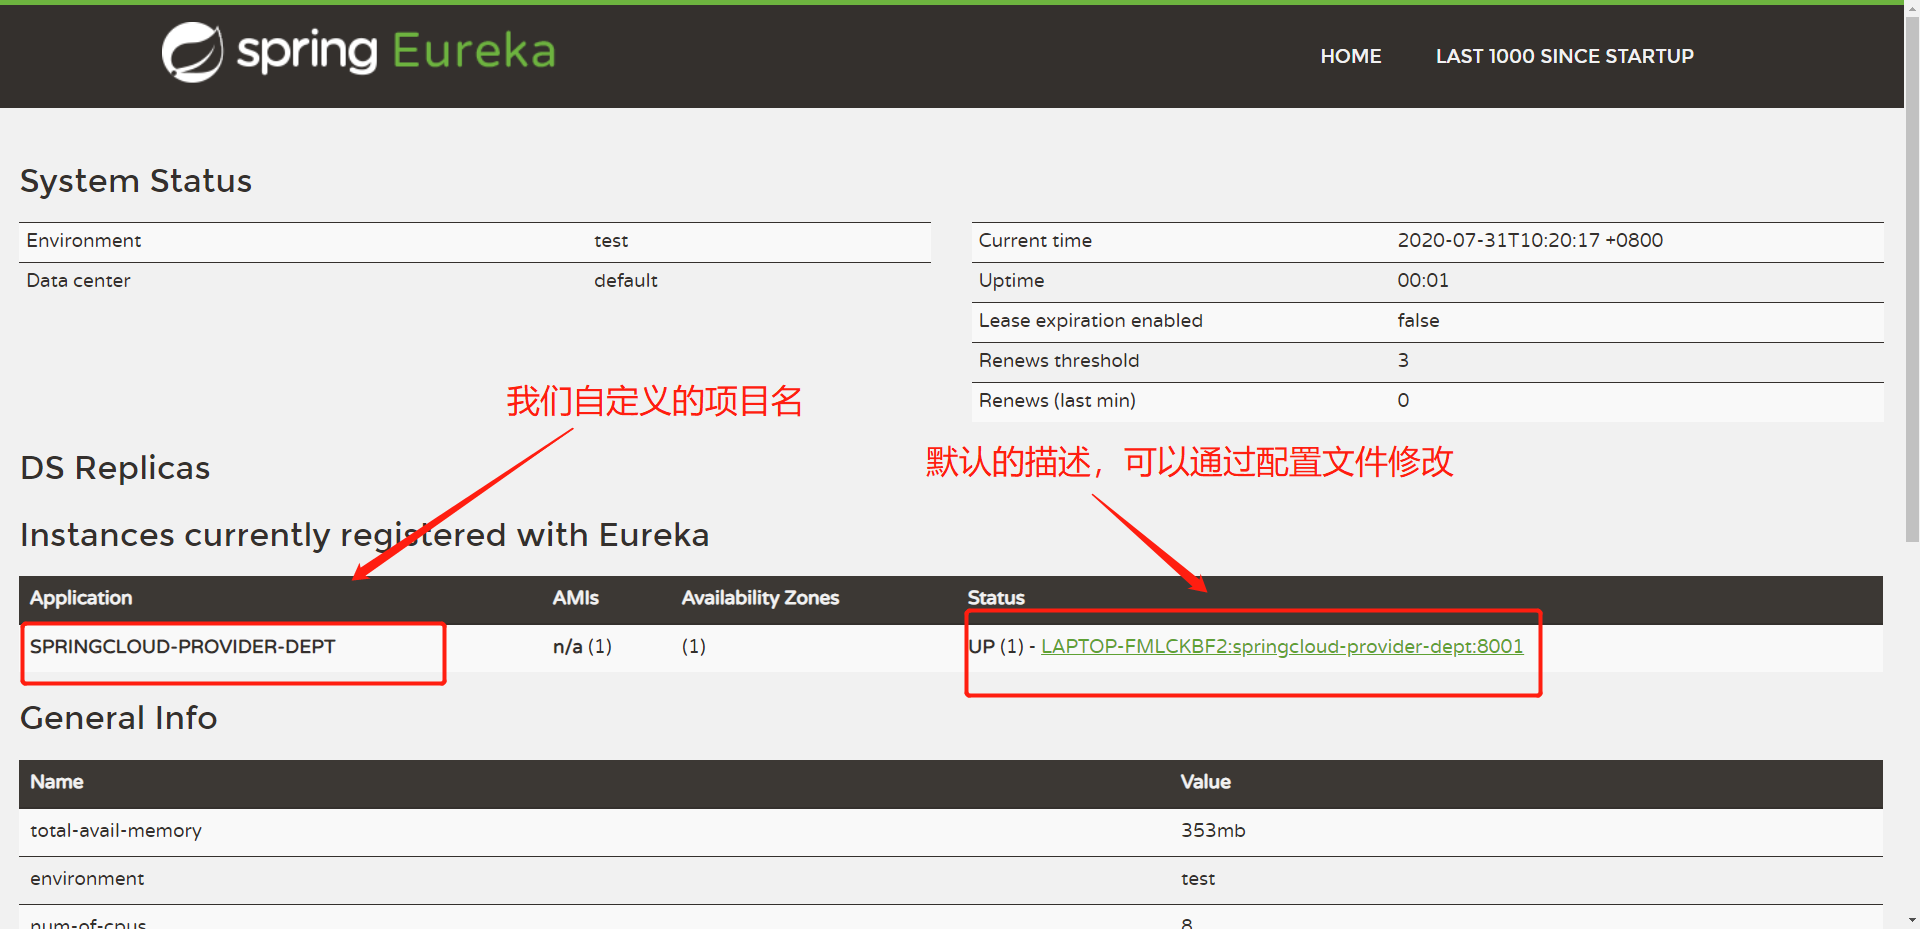The height and width of the screenshot is (929, 1920).
Task: Select the Application column header
Action: (x=81, y=598)
